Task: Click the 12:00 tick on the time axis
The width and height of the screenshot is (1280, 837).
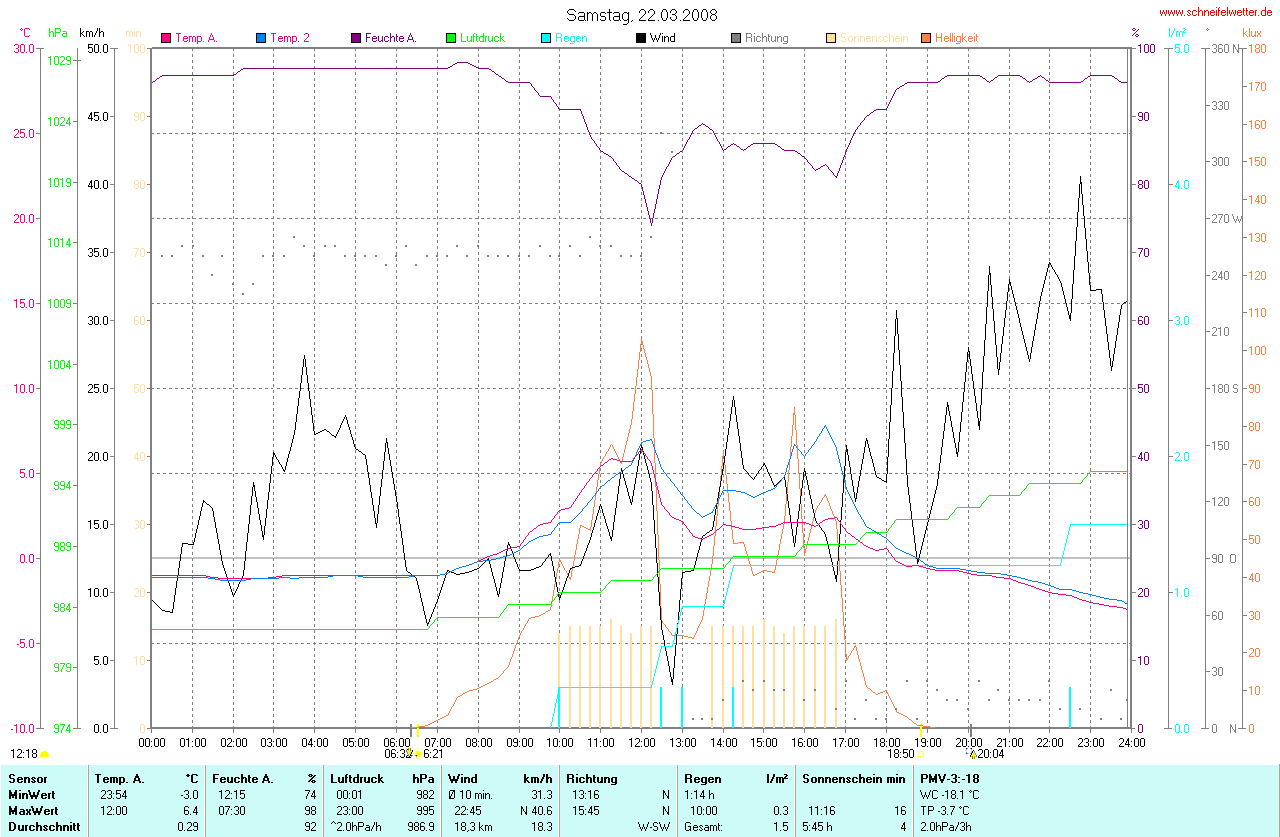Action: [x=641, y=742]
